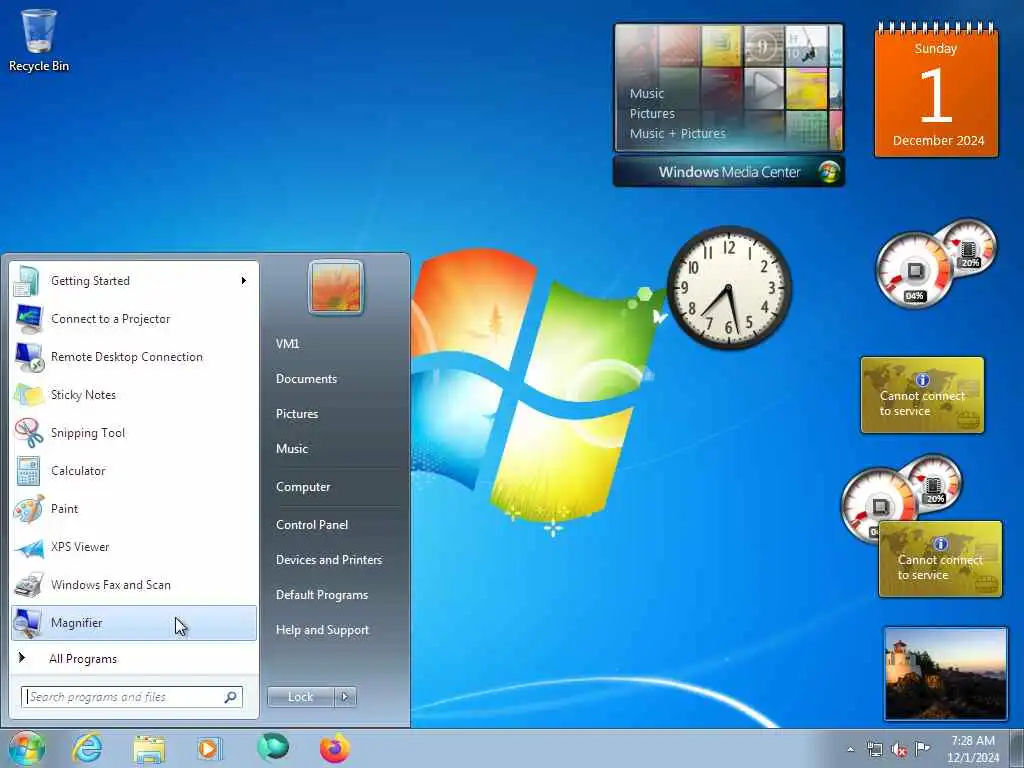Click the network tray icon
This screenshot has height=768, width=1024.
pos(874,750)
